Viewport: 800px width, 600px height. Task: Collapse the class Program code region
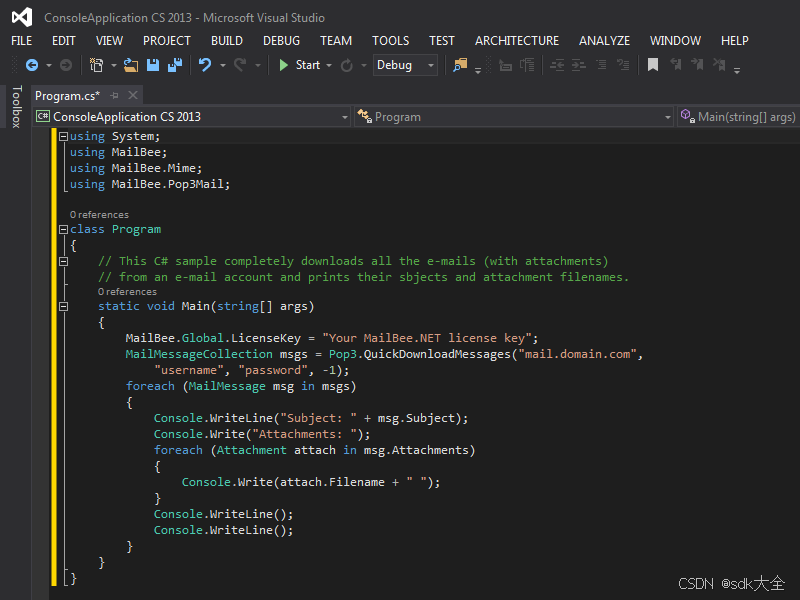pyautogui.click(x=62, y=229)
